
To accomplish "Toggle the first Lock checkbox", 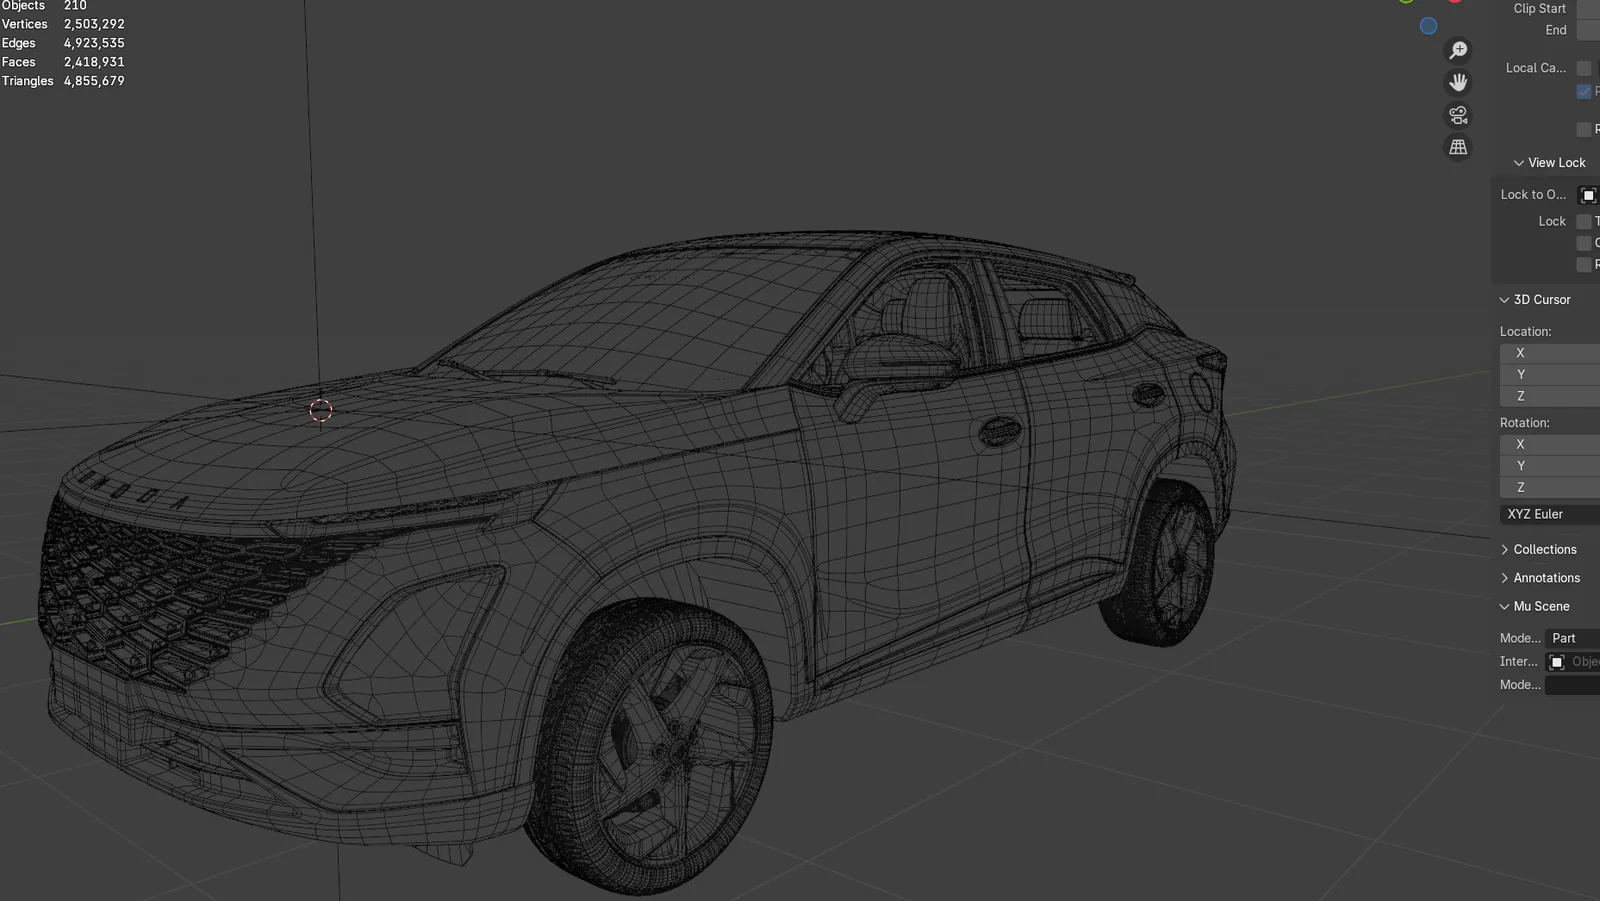I will tap(1584, 221).
